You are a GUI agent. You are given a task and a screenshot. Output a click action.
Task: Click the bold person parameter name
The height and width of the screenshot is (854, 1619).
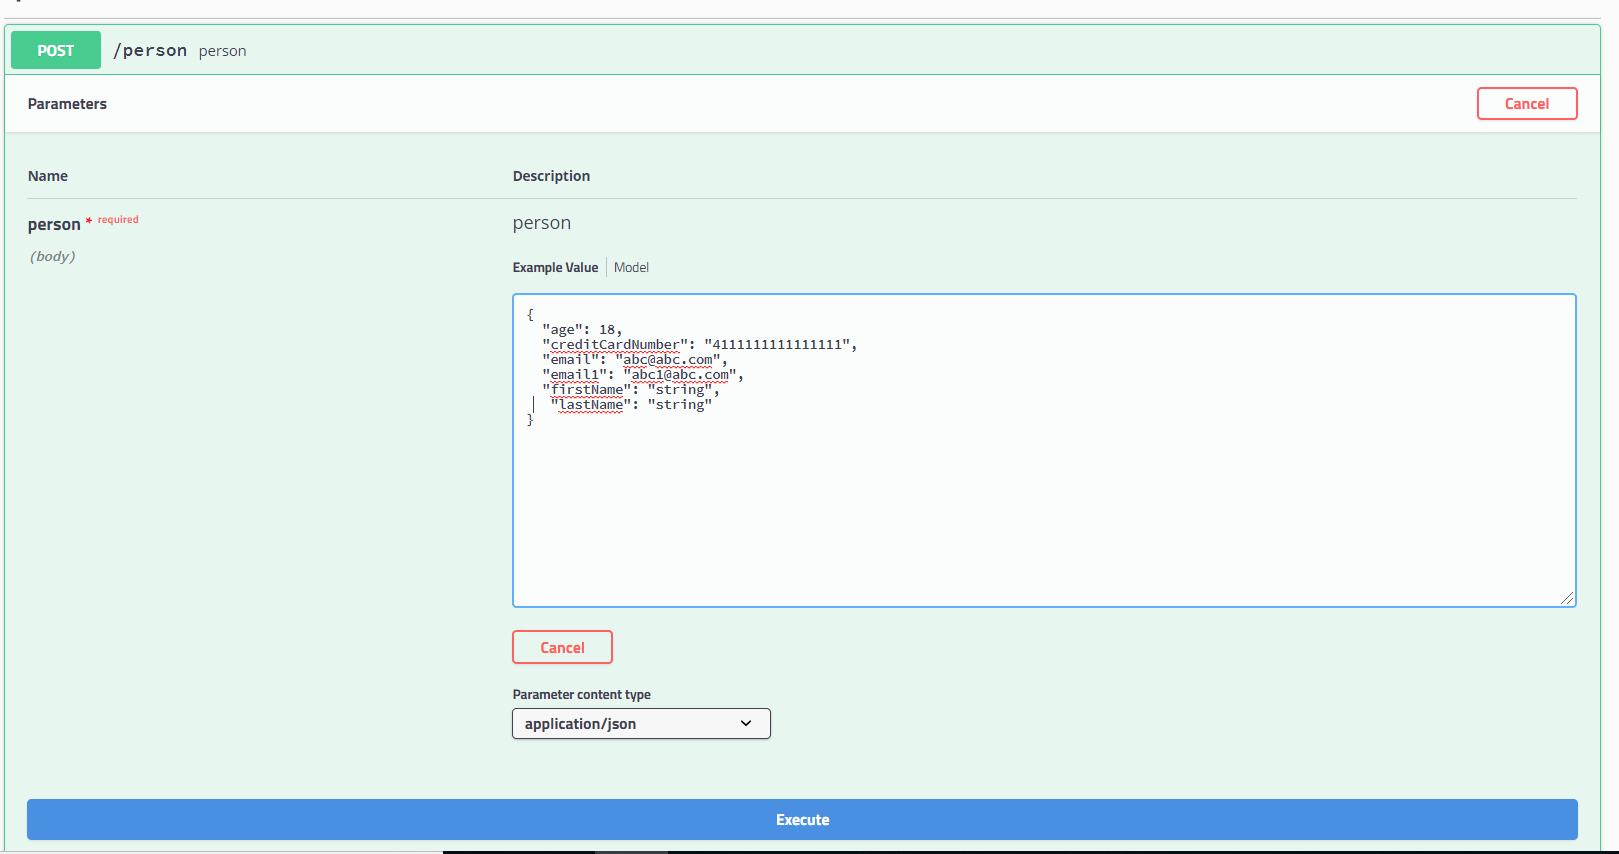(x=54, y=224)
